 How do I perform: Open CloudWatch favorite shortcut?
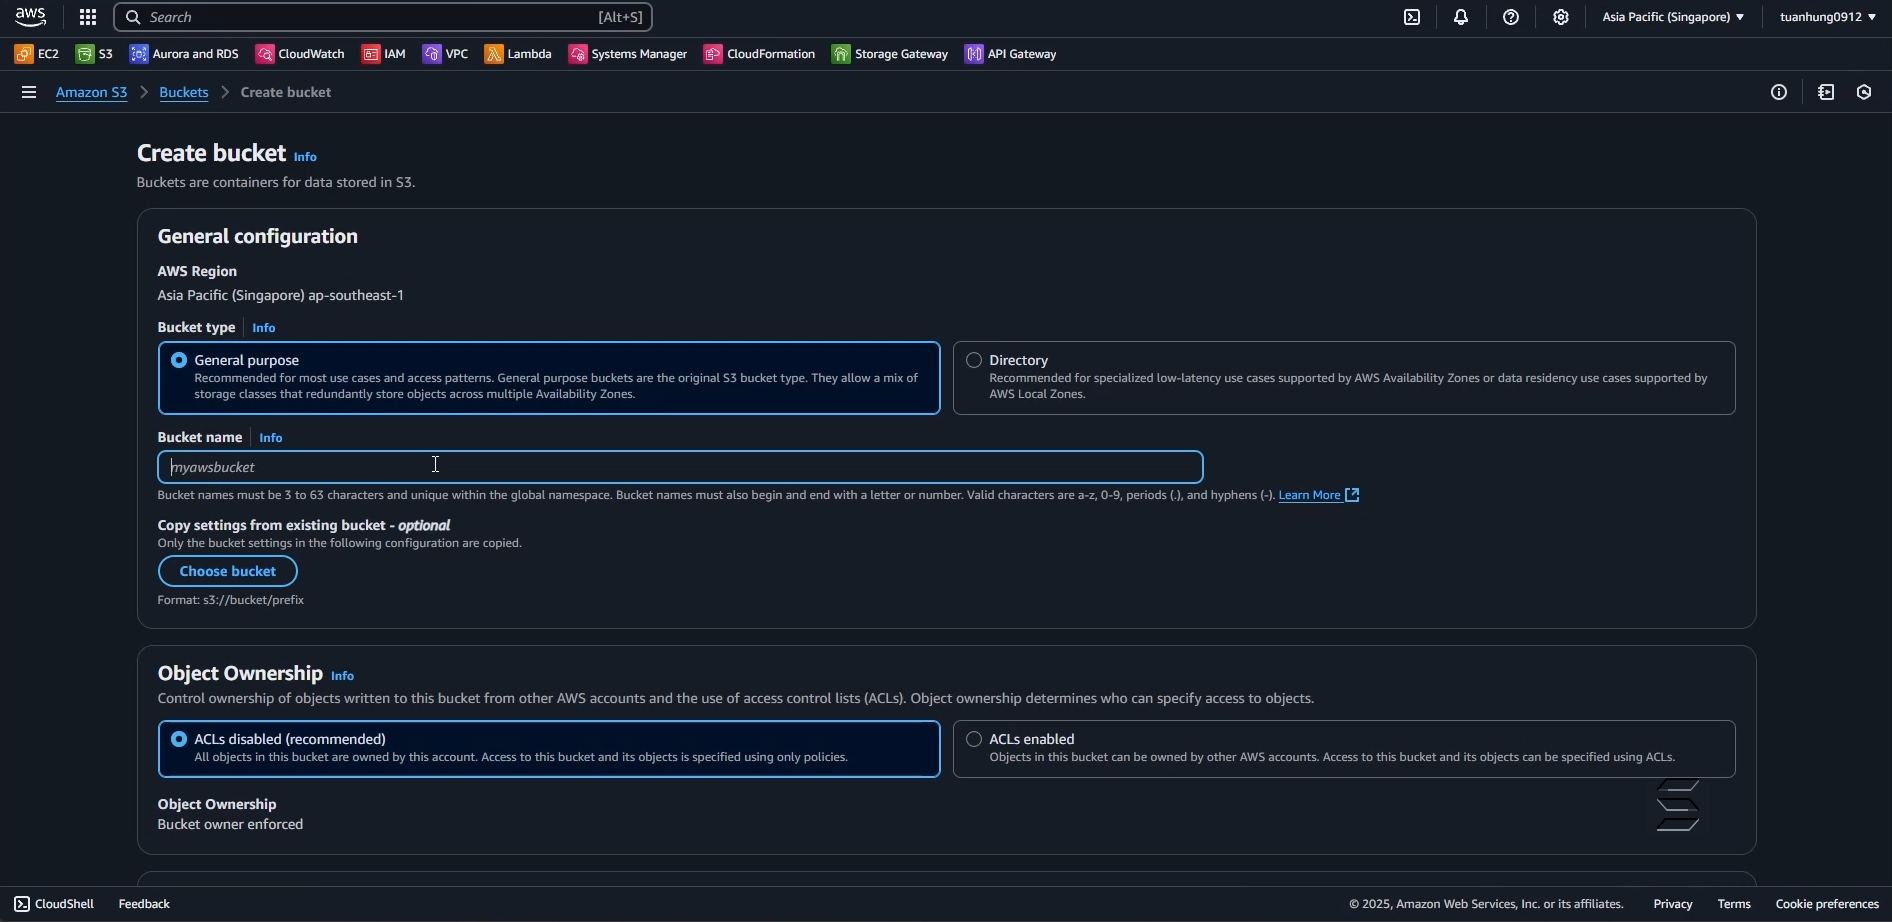[x=301, y=54]
